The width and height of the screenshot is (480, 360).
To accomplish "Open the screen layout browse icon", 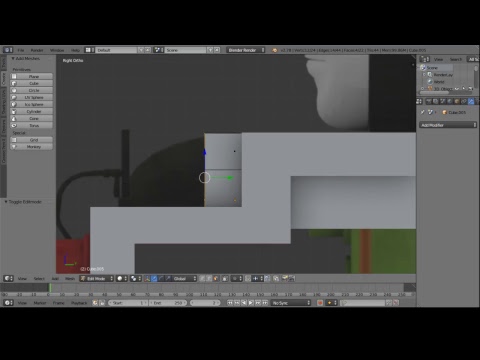I will (x=89, y=50).
